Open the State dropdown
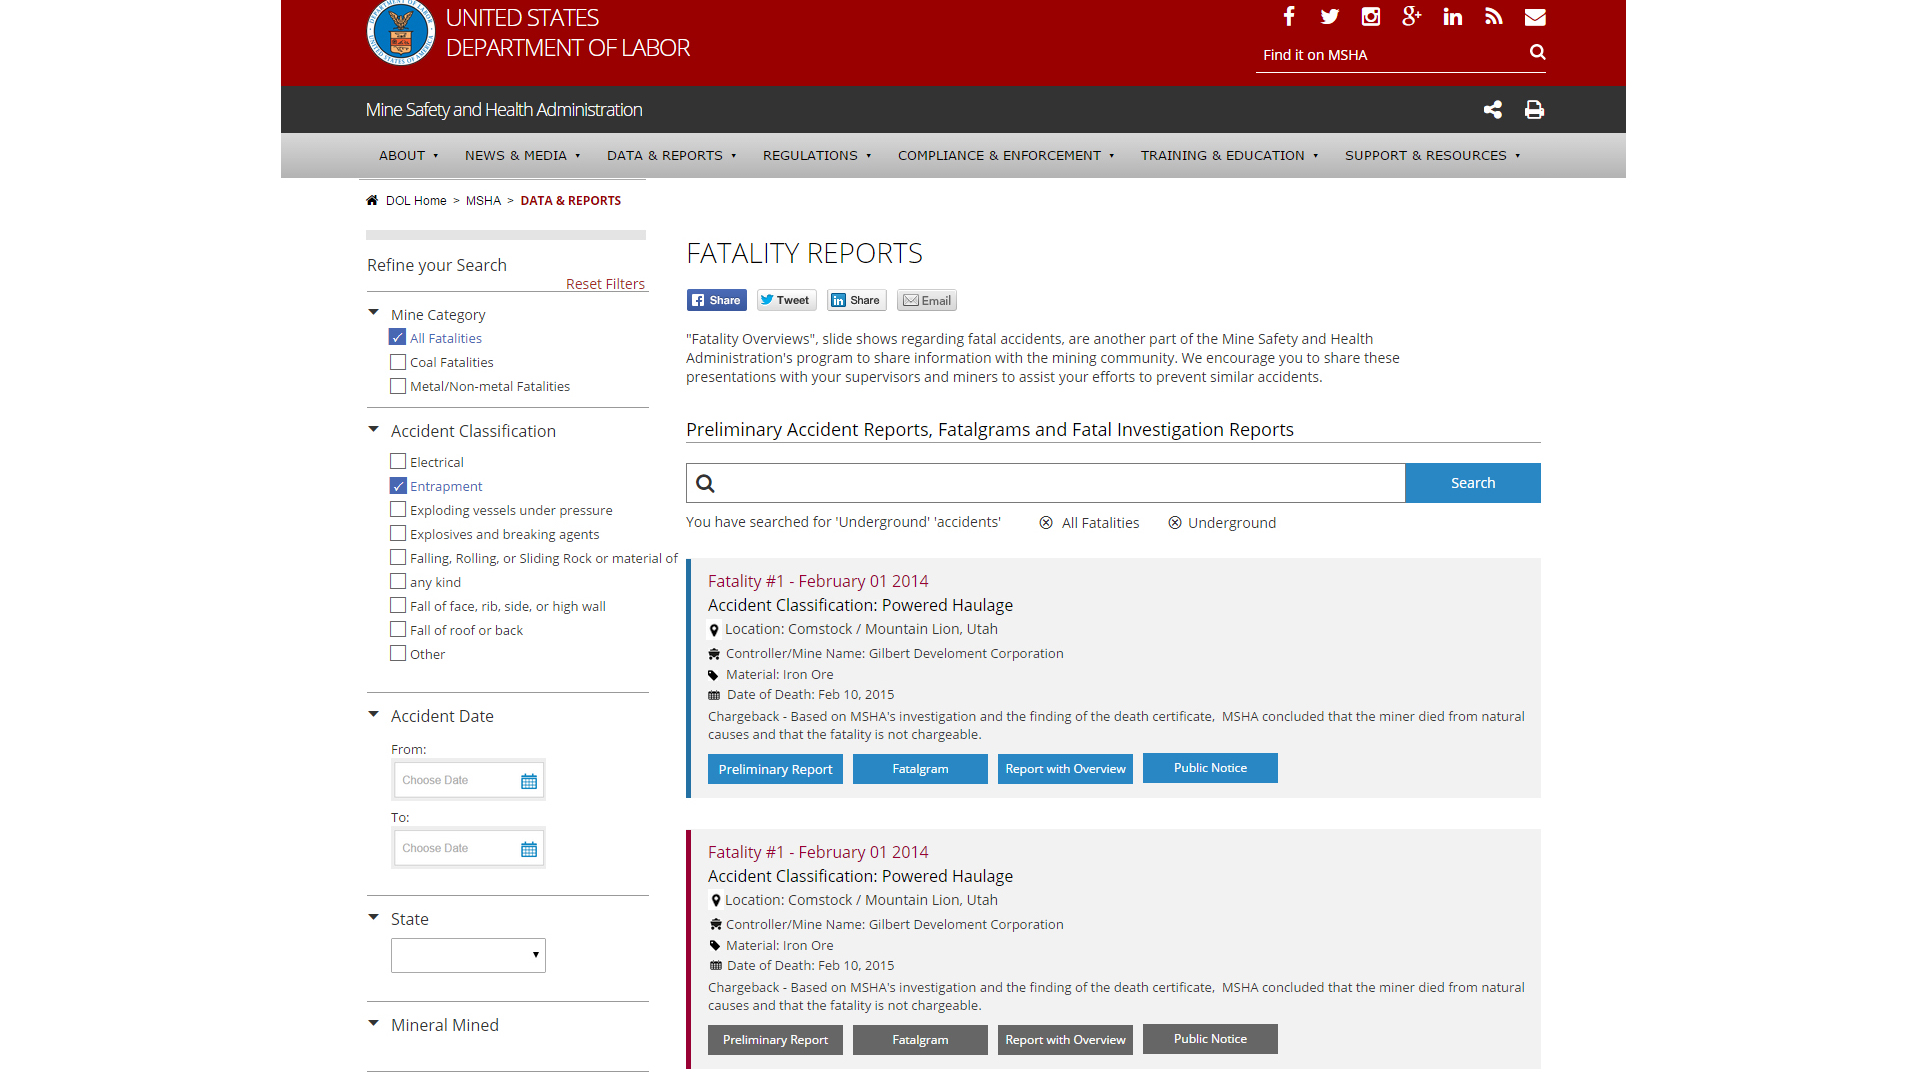 (x=468, y=955)
